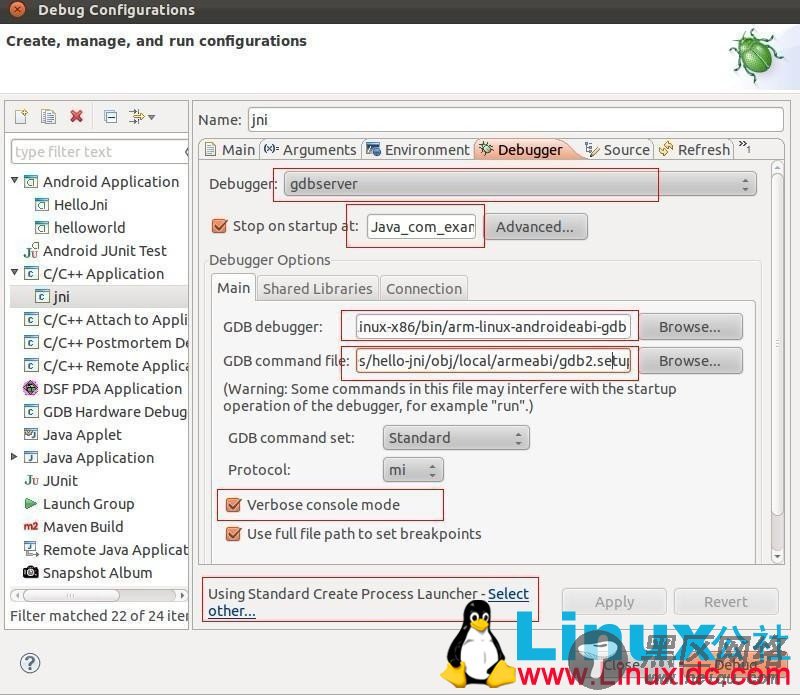800x695 pixels.
Task: Toggle Verbose console mode checkbox
Action: click(234, 505)
